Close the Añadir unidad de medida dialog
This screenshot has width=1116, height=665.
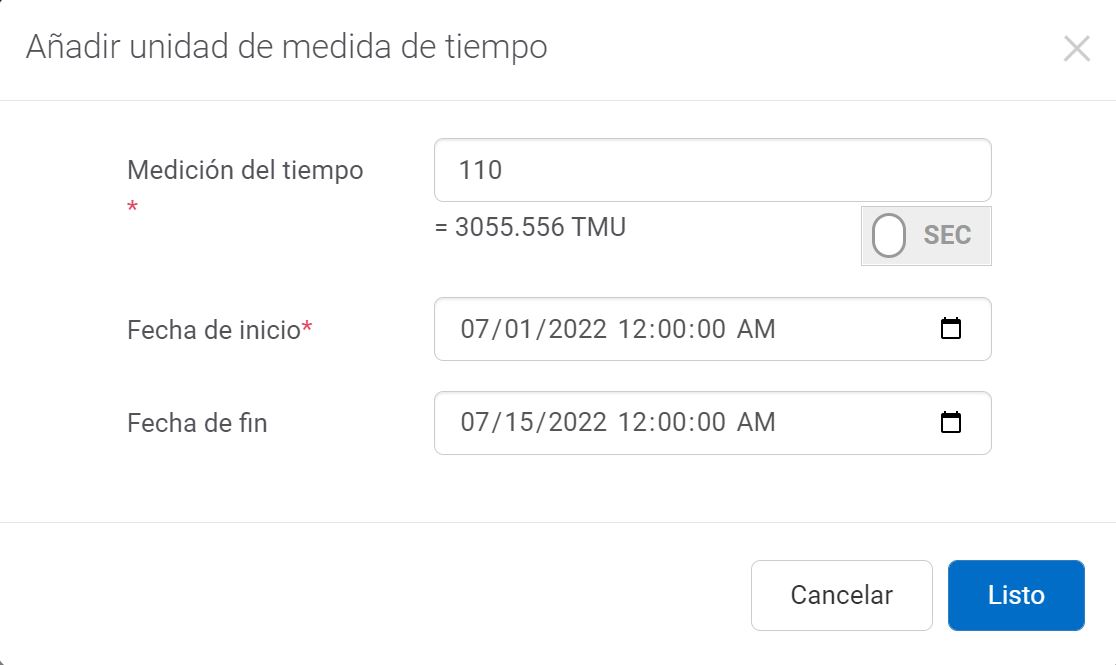point(1076,49)
